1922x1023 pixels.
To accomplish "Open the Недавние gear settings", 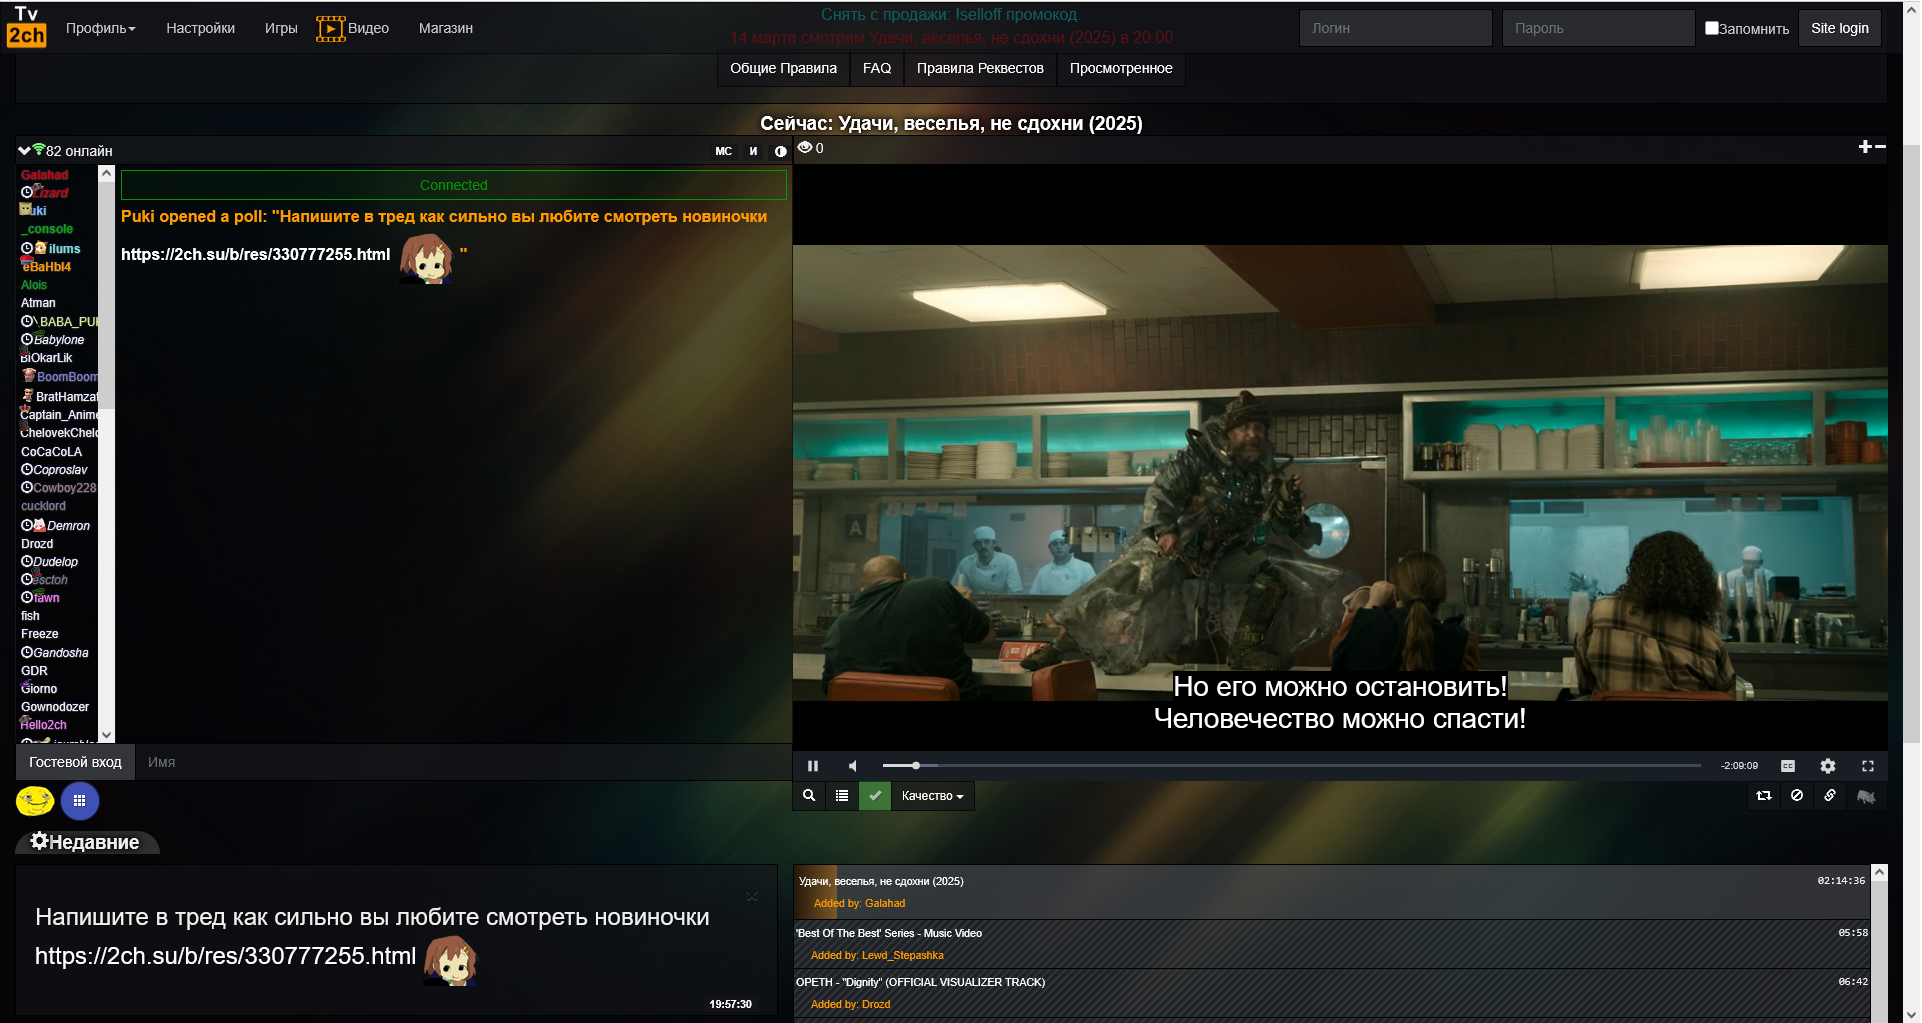I will (39, 841).
